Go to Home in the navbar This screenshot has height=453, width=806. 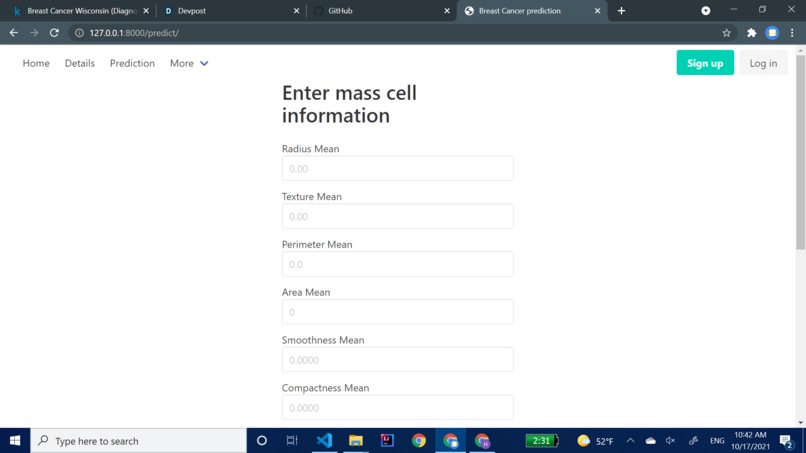pyautogui.click(x=36, y=63)
